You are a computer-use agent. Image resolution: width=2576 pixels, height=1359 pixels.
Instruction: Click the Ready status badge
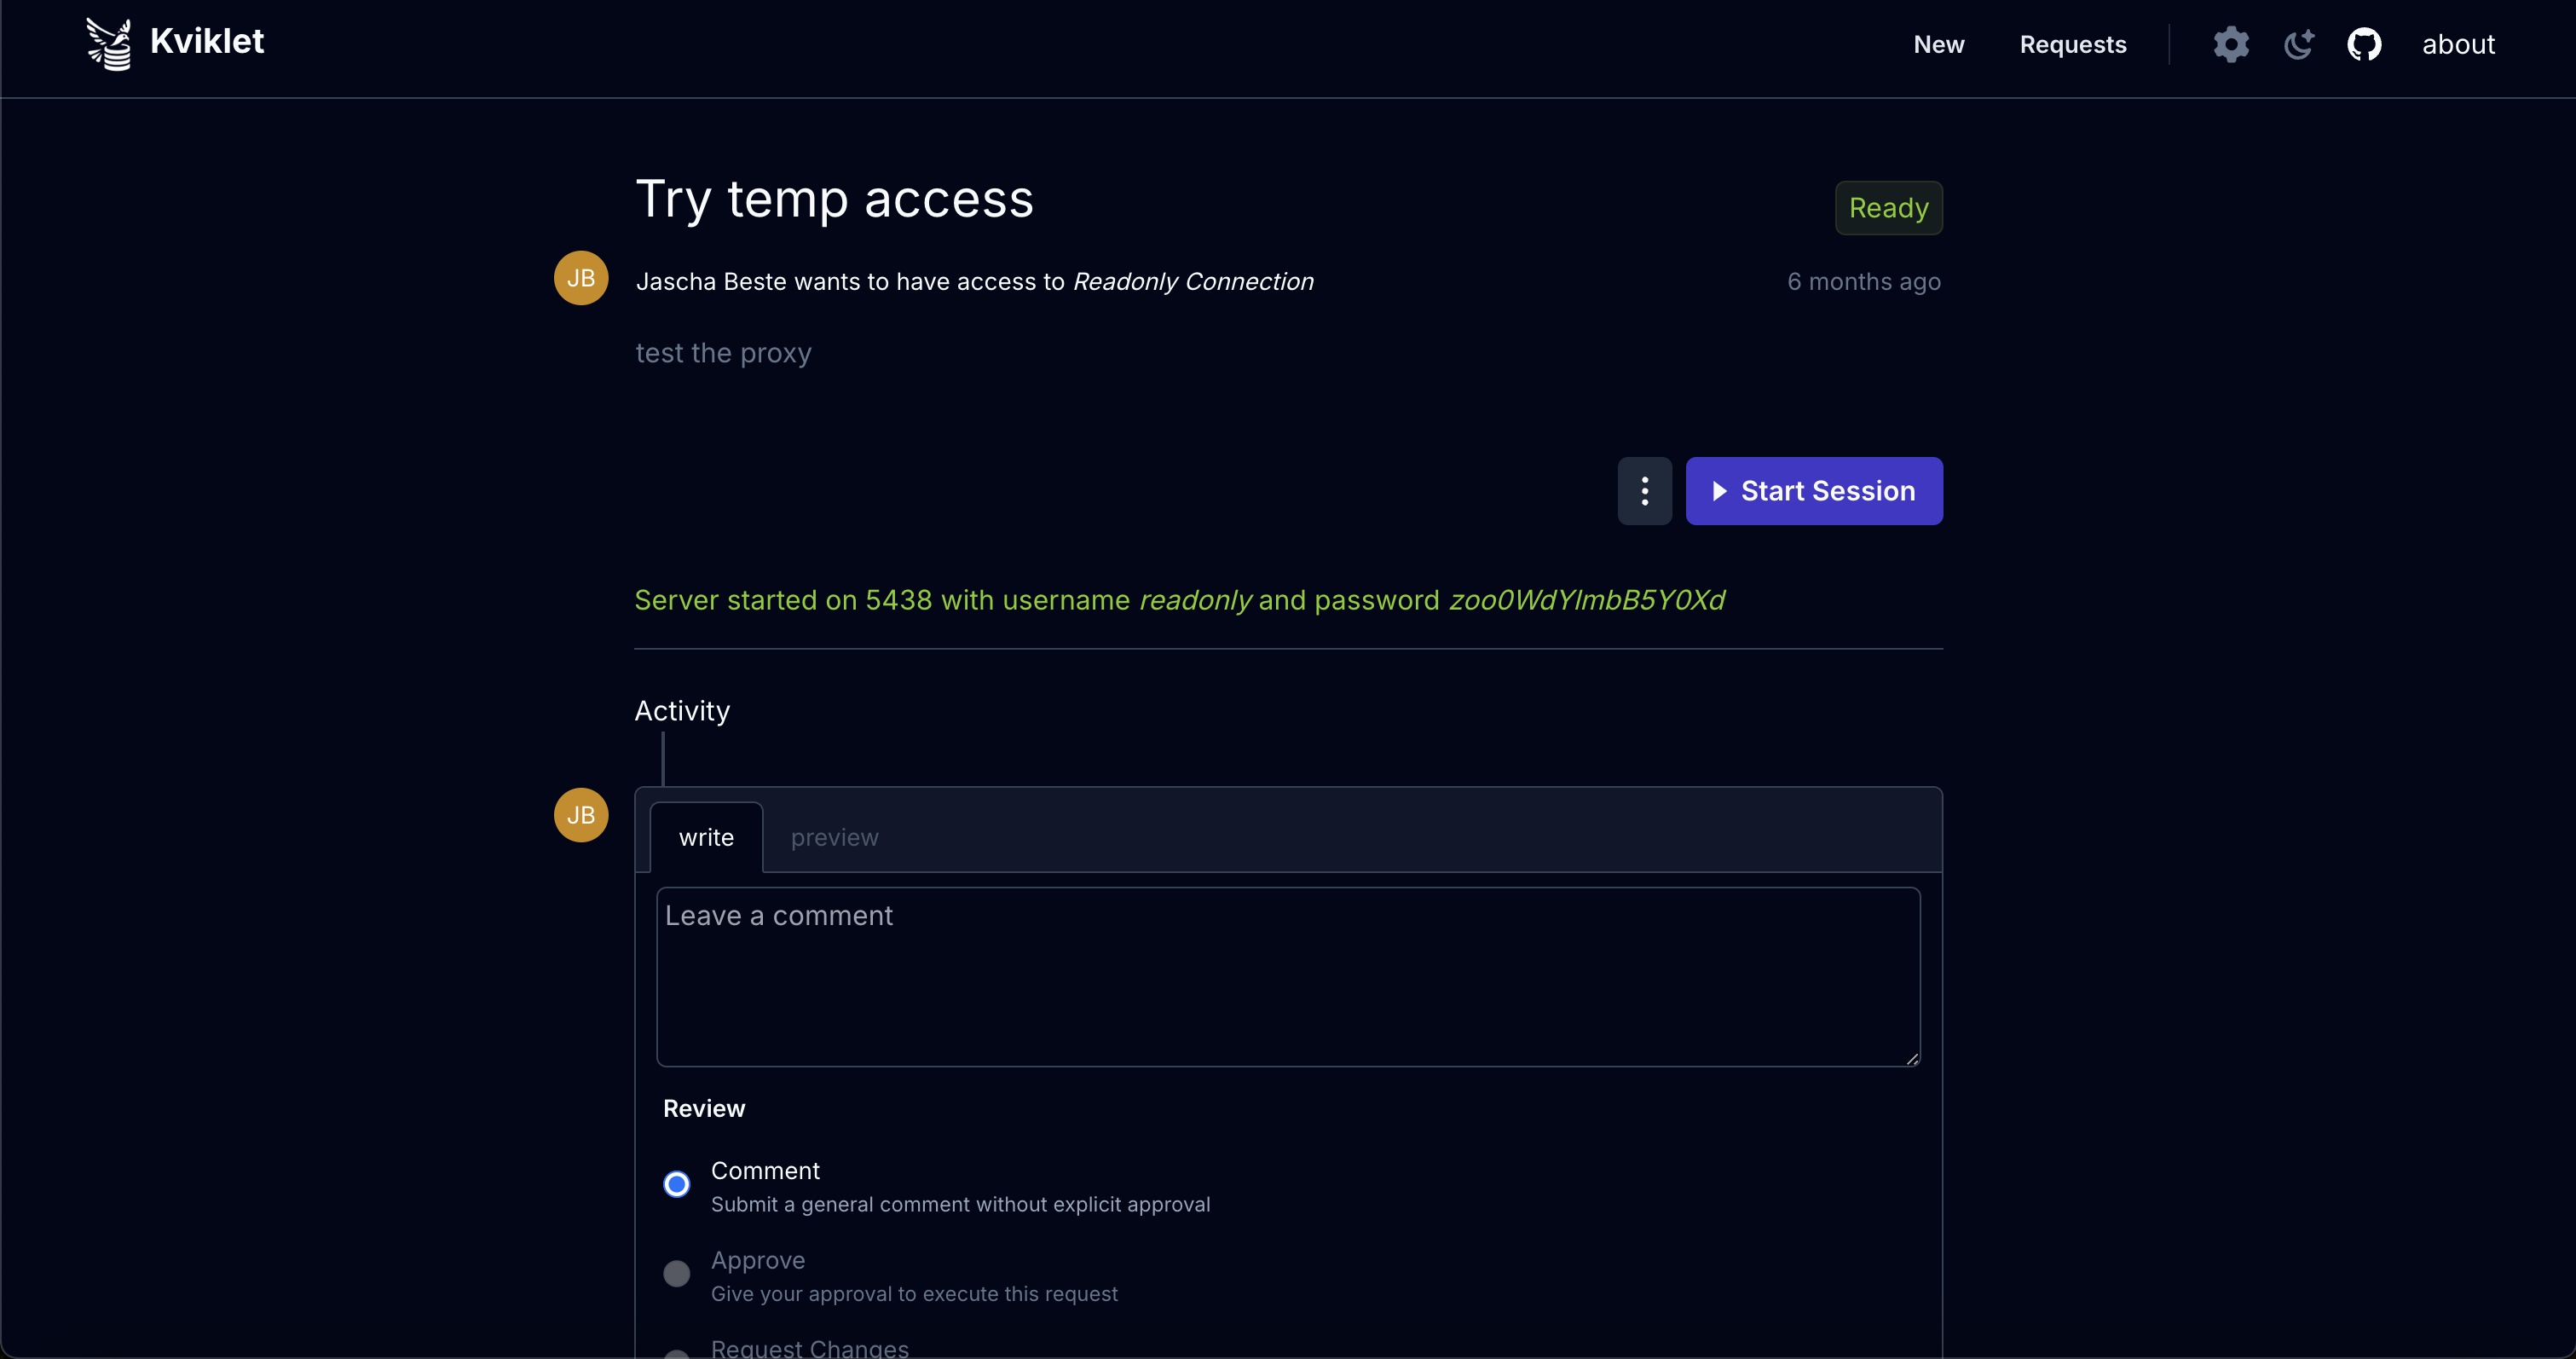click(x=1888, y=208)
